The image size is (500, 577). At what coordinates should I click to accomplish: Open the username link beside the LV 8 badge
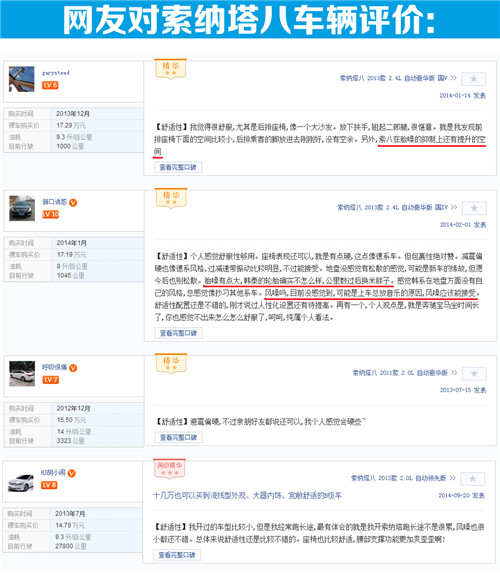pos(53,472)
